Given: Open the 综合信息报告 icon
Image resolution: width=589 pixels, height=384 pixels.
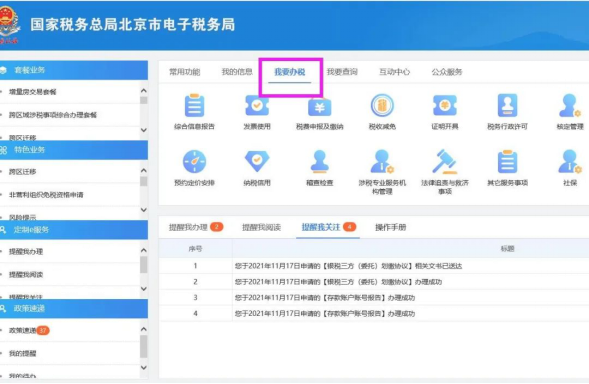Looking at the screenshot, I should pos(194,106).
